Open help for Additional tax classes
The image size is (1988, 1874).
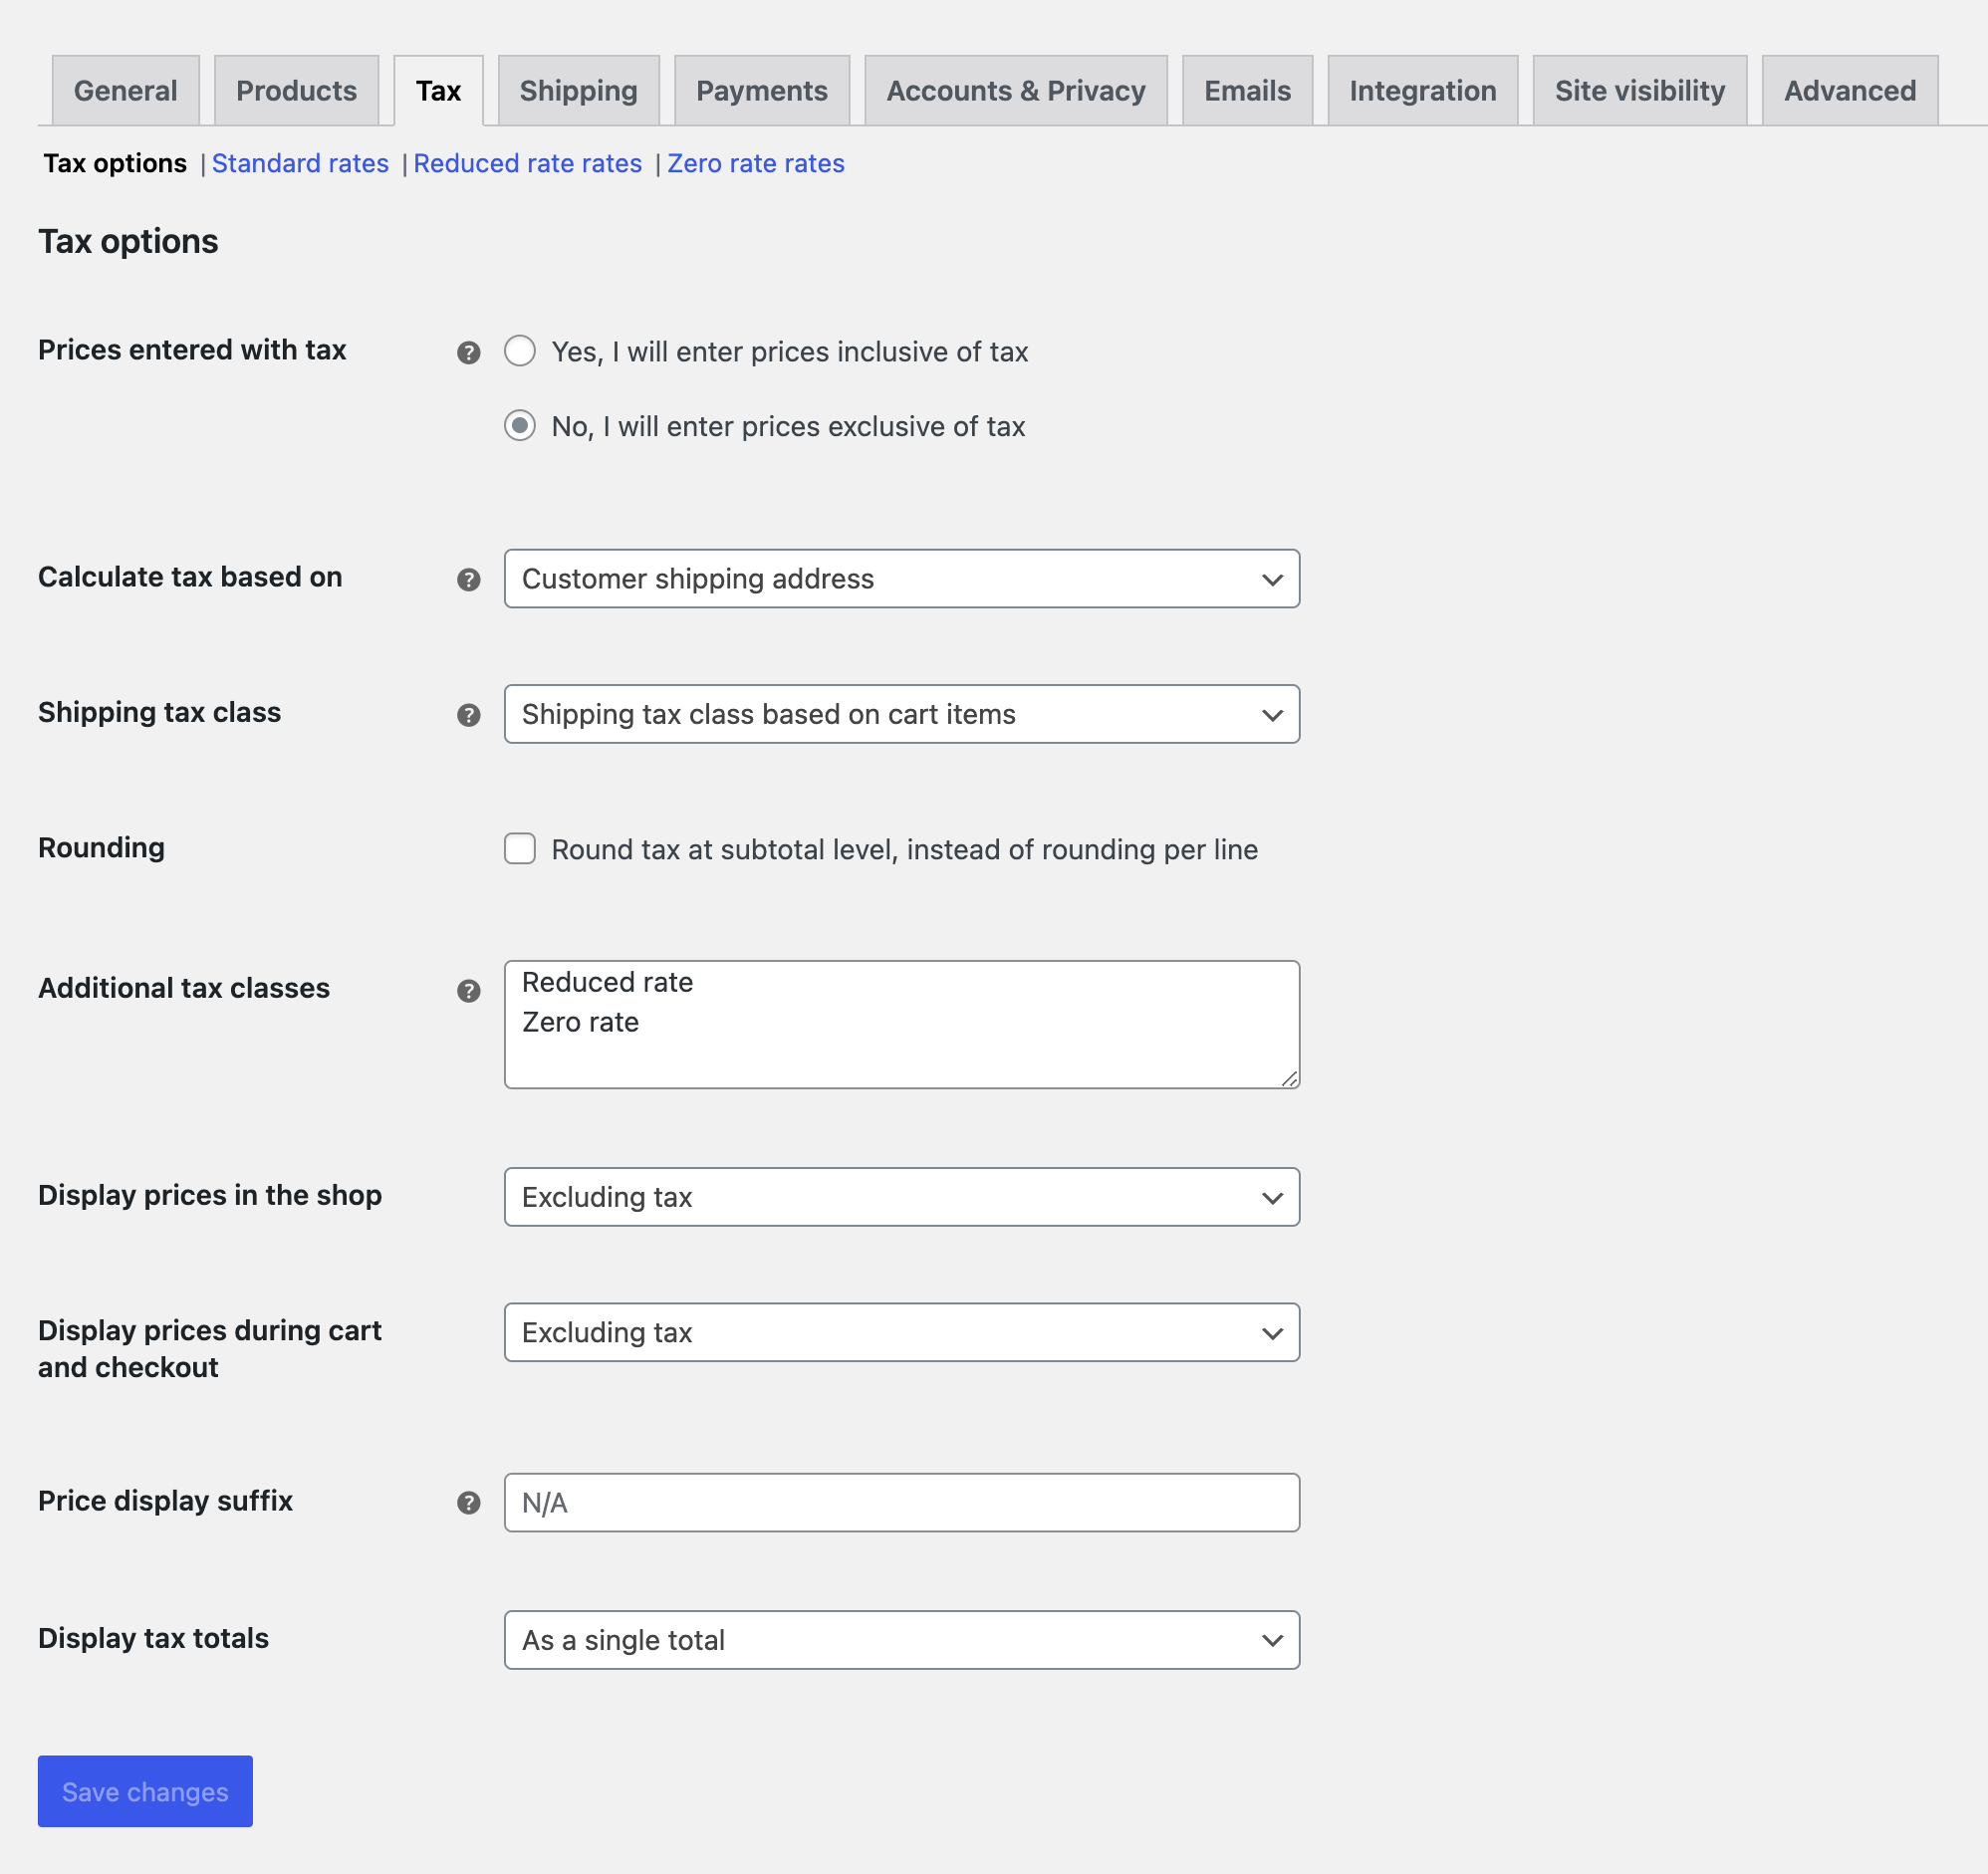click(x=468, y=990)
